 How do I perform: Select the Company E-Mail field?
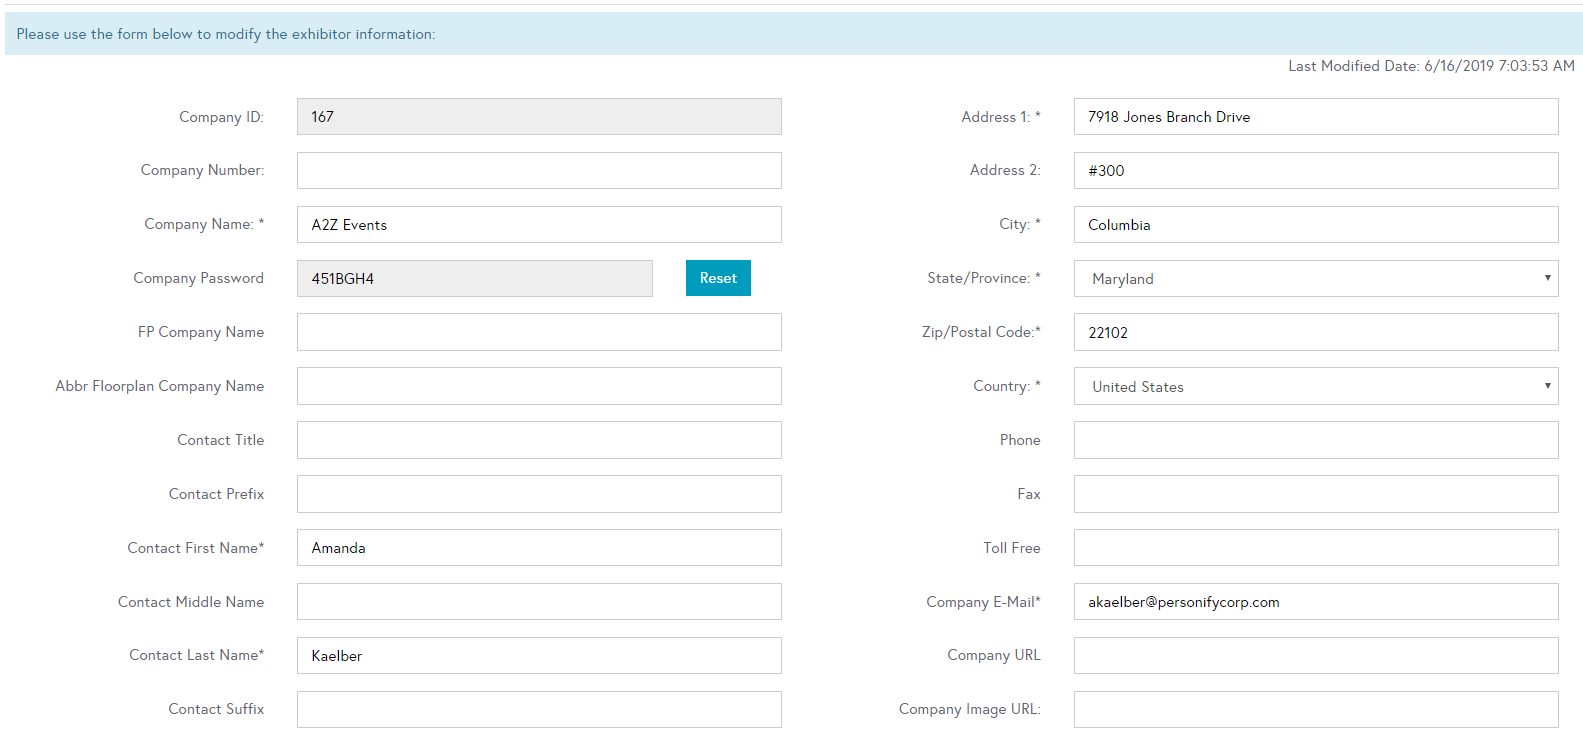click(x=1315, y=602)
